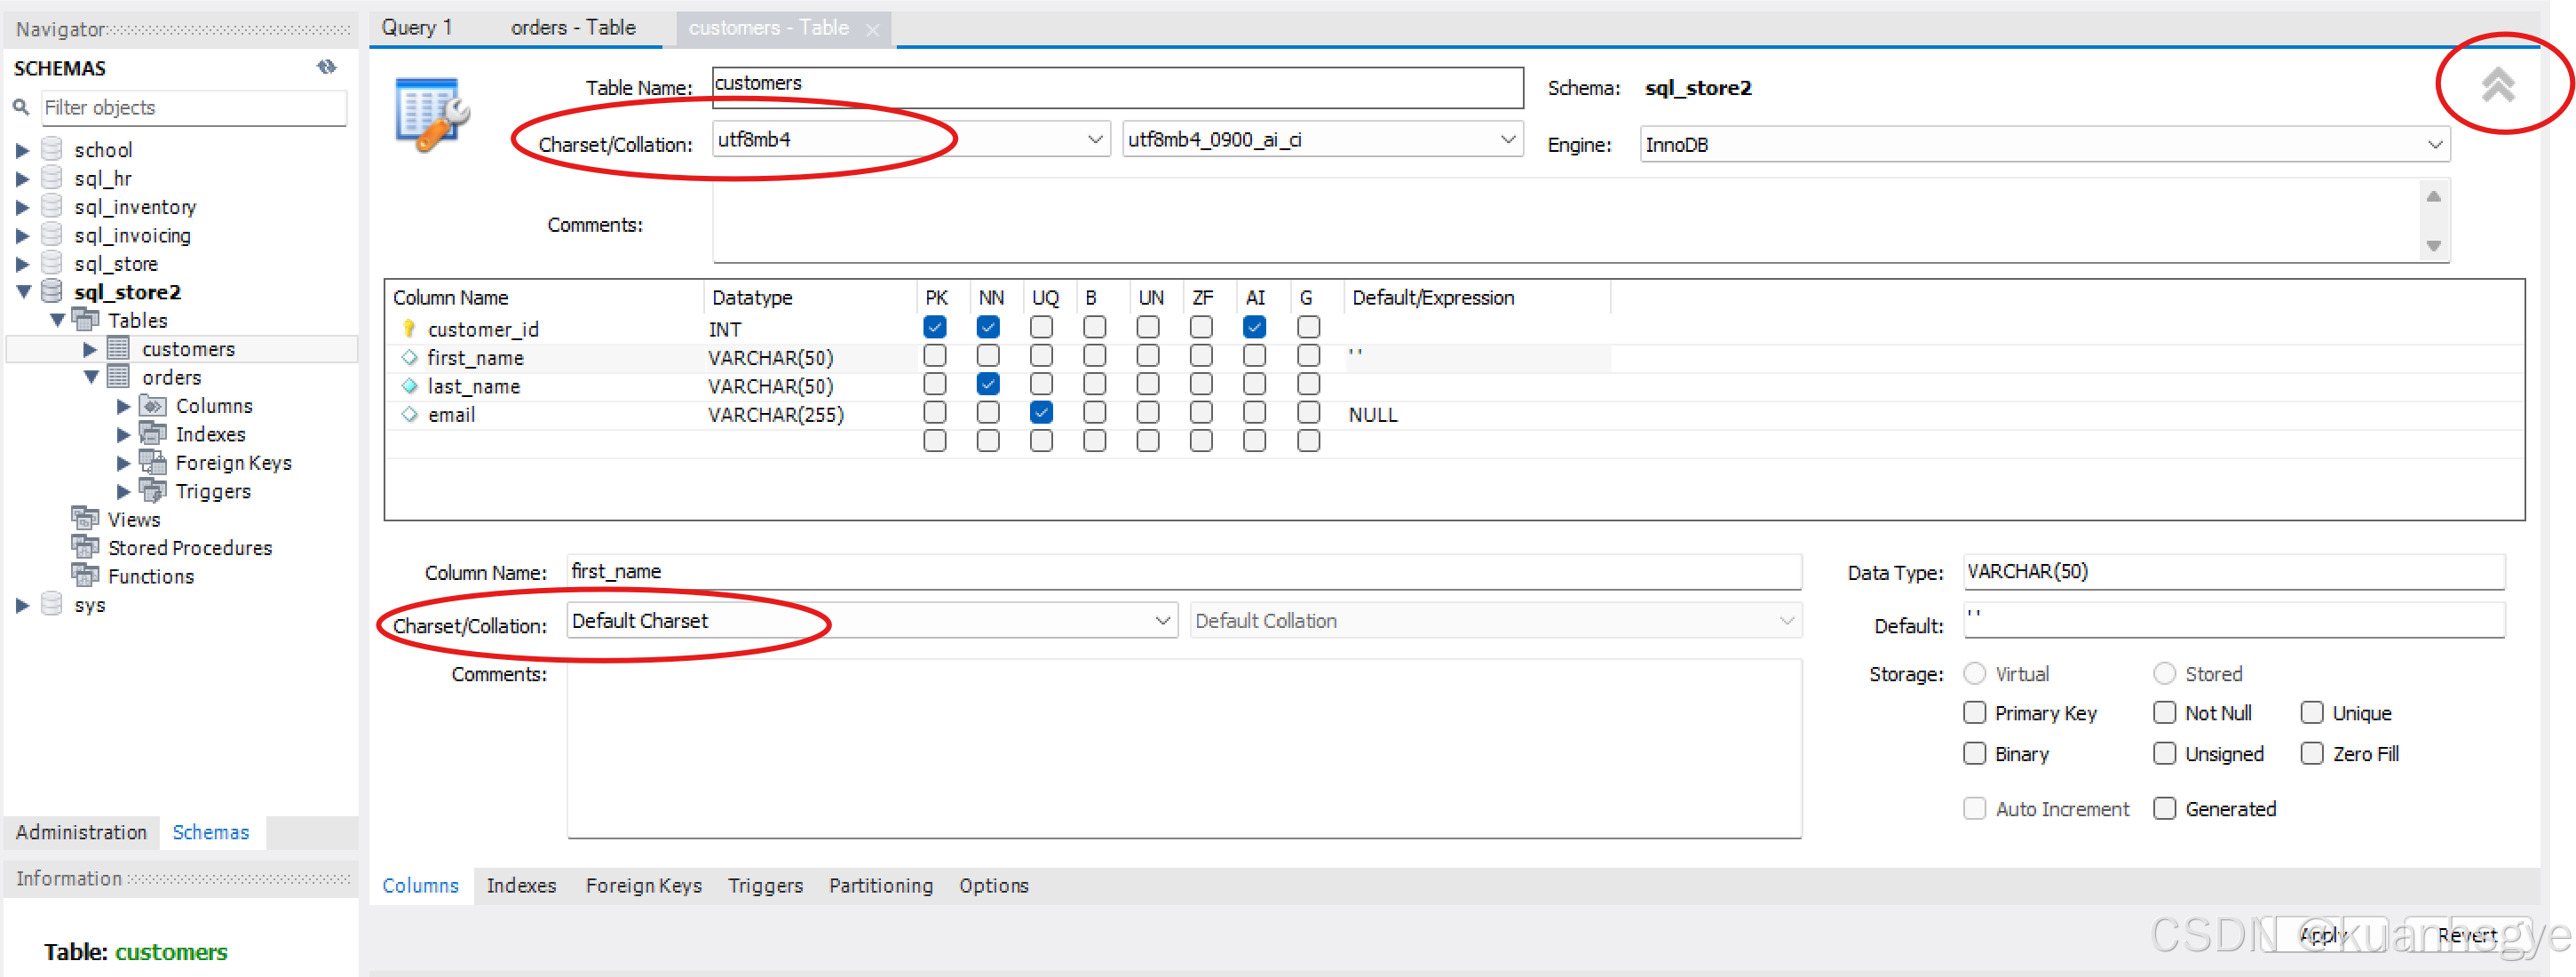This screenshot has height=977, width=2576.
Task: Click the Filter objects search field
Action: 194,107
